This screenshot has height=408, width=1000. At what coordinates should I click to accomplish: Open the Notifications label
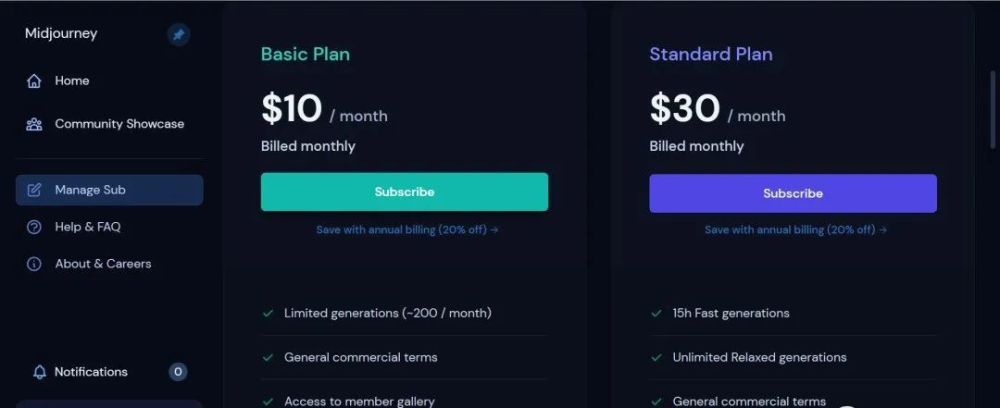(91, 372)
